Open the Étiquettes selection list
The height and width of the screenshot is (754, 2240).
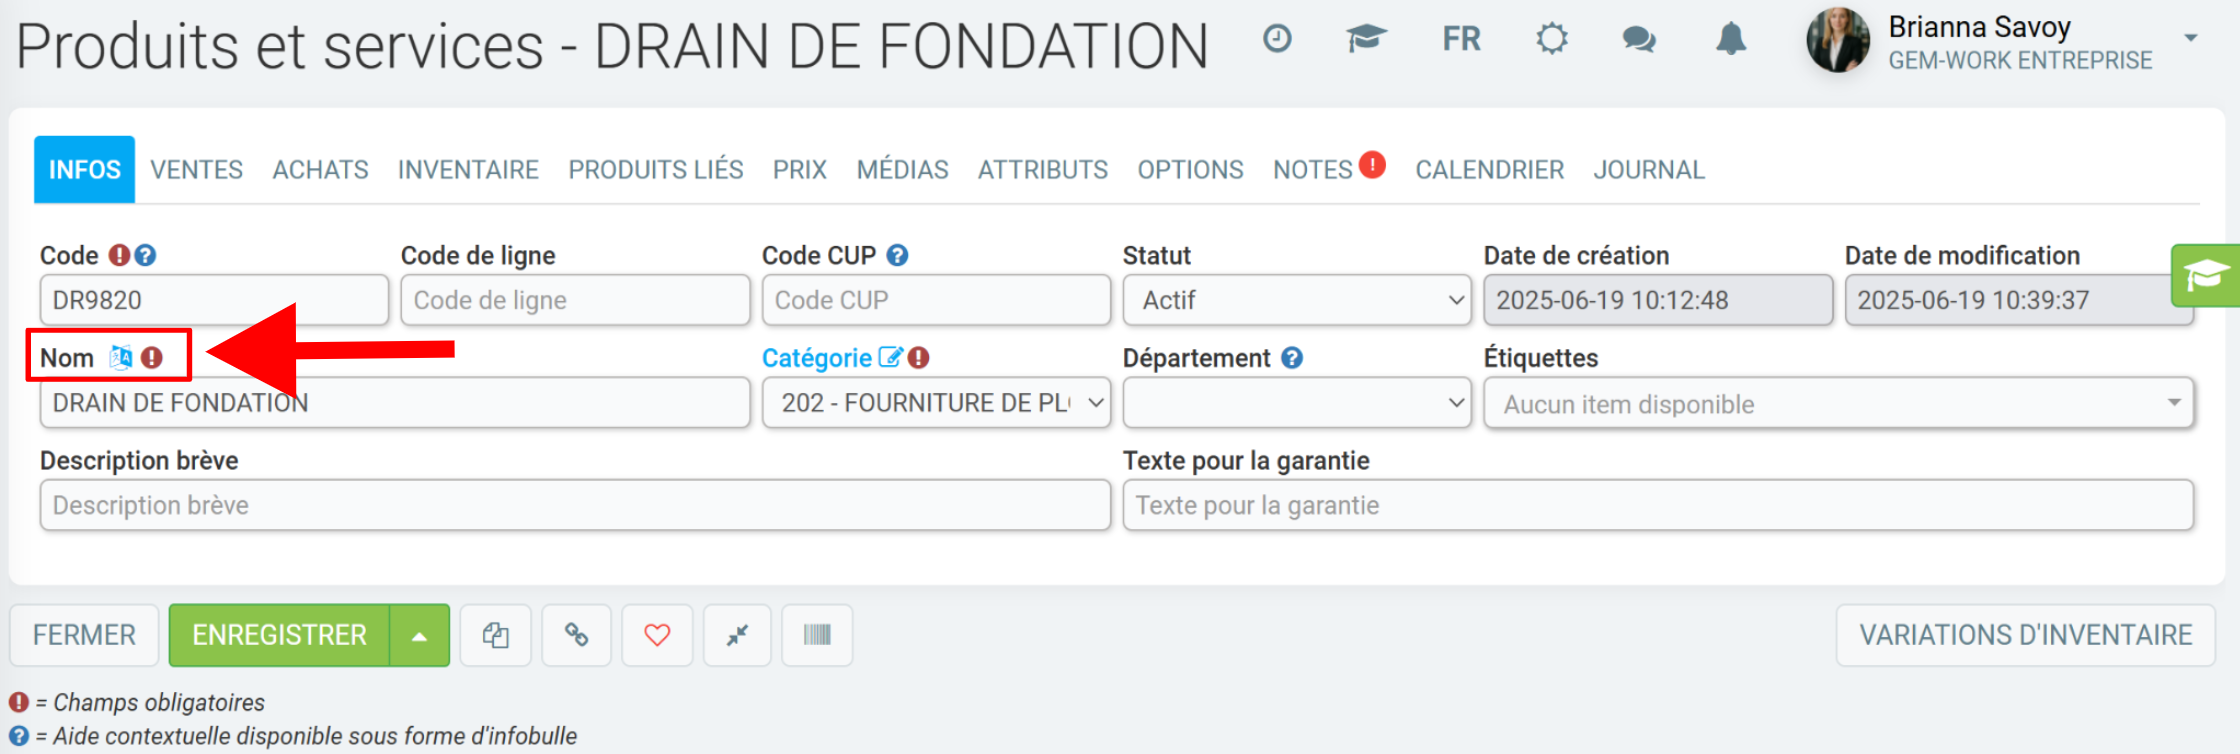pos(1839,403)
